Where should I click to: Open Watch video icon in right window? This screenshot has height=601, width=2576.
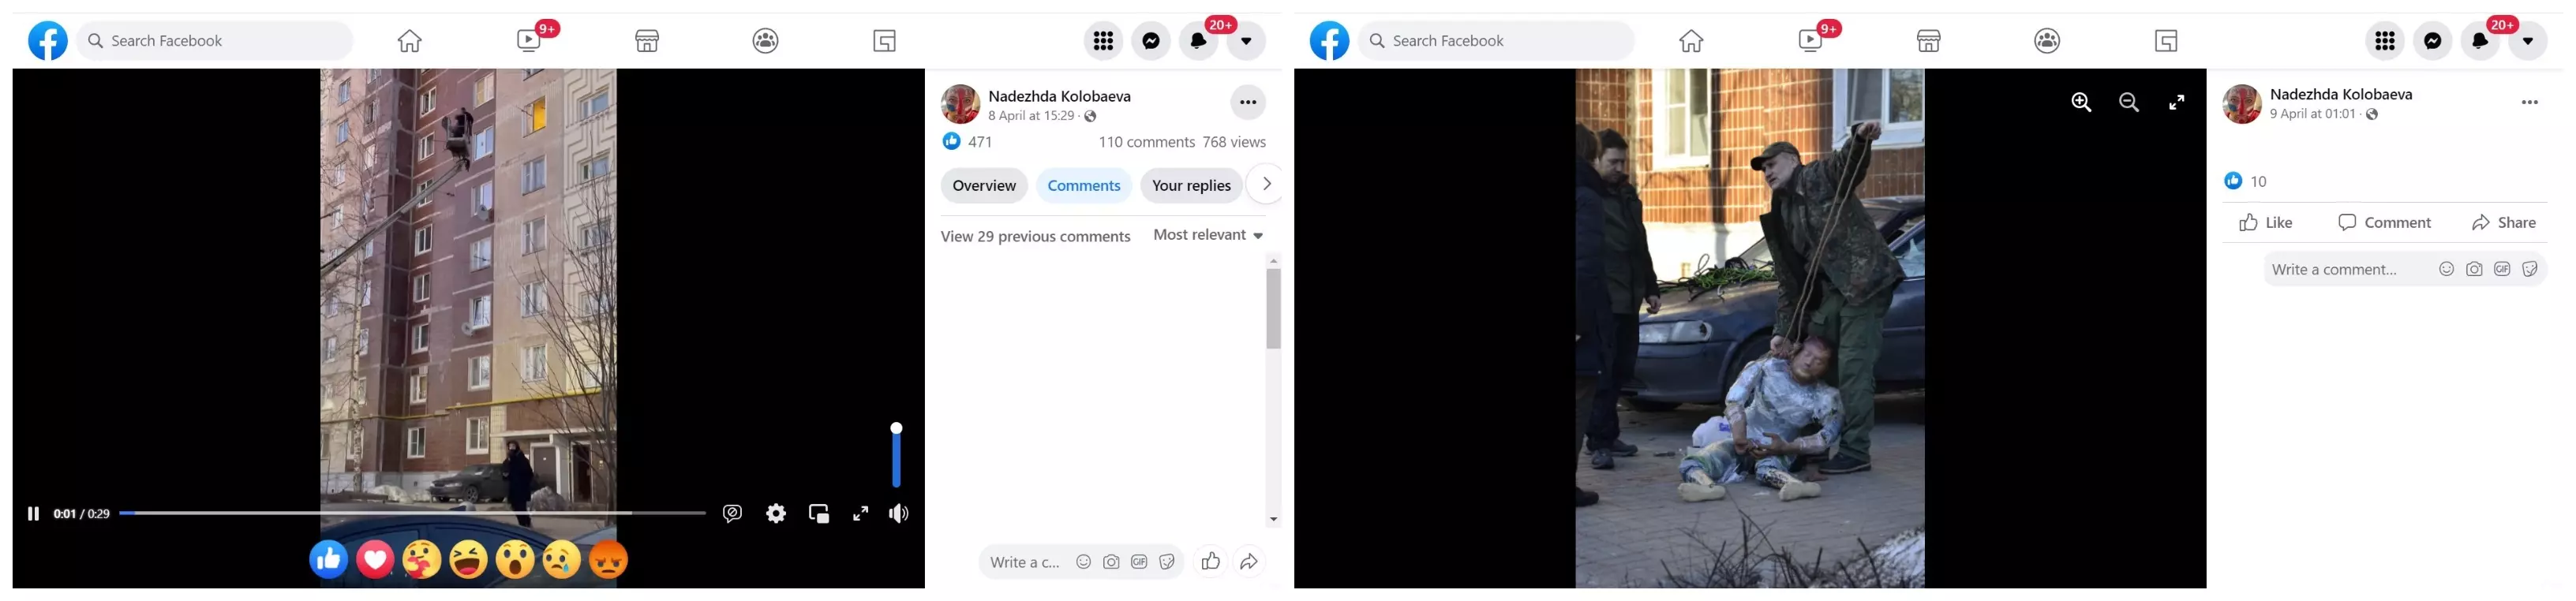1810,41
